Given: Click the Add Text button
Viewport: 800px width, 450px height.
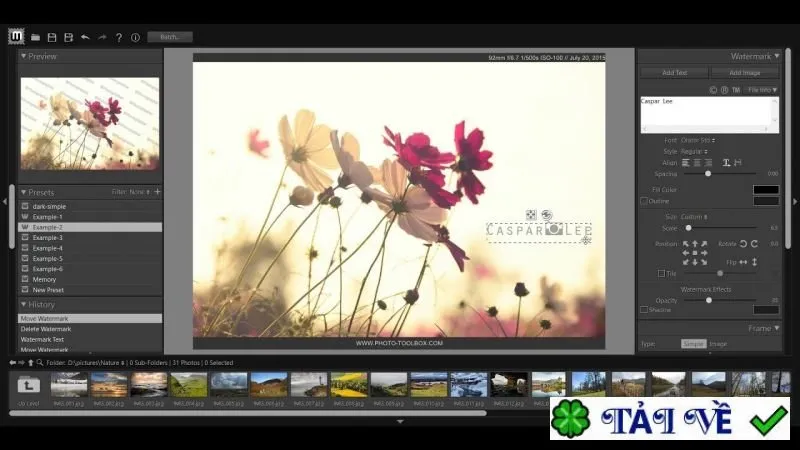Looking at the screenshot, I should pos(674,73).
